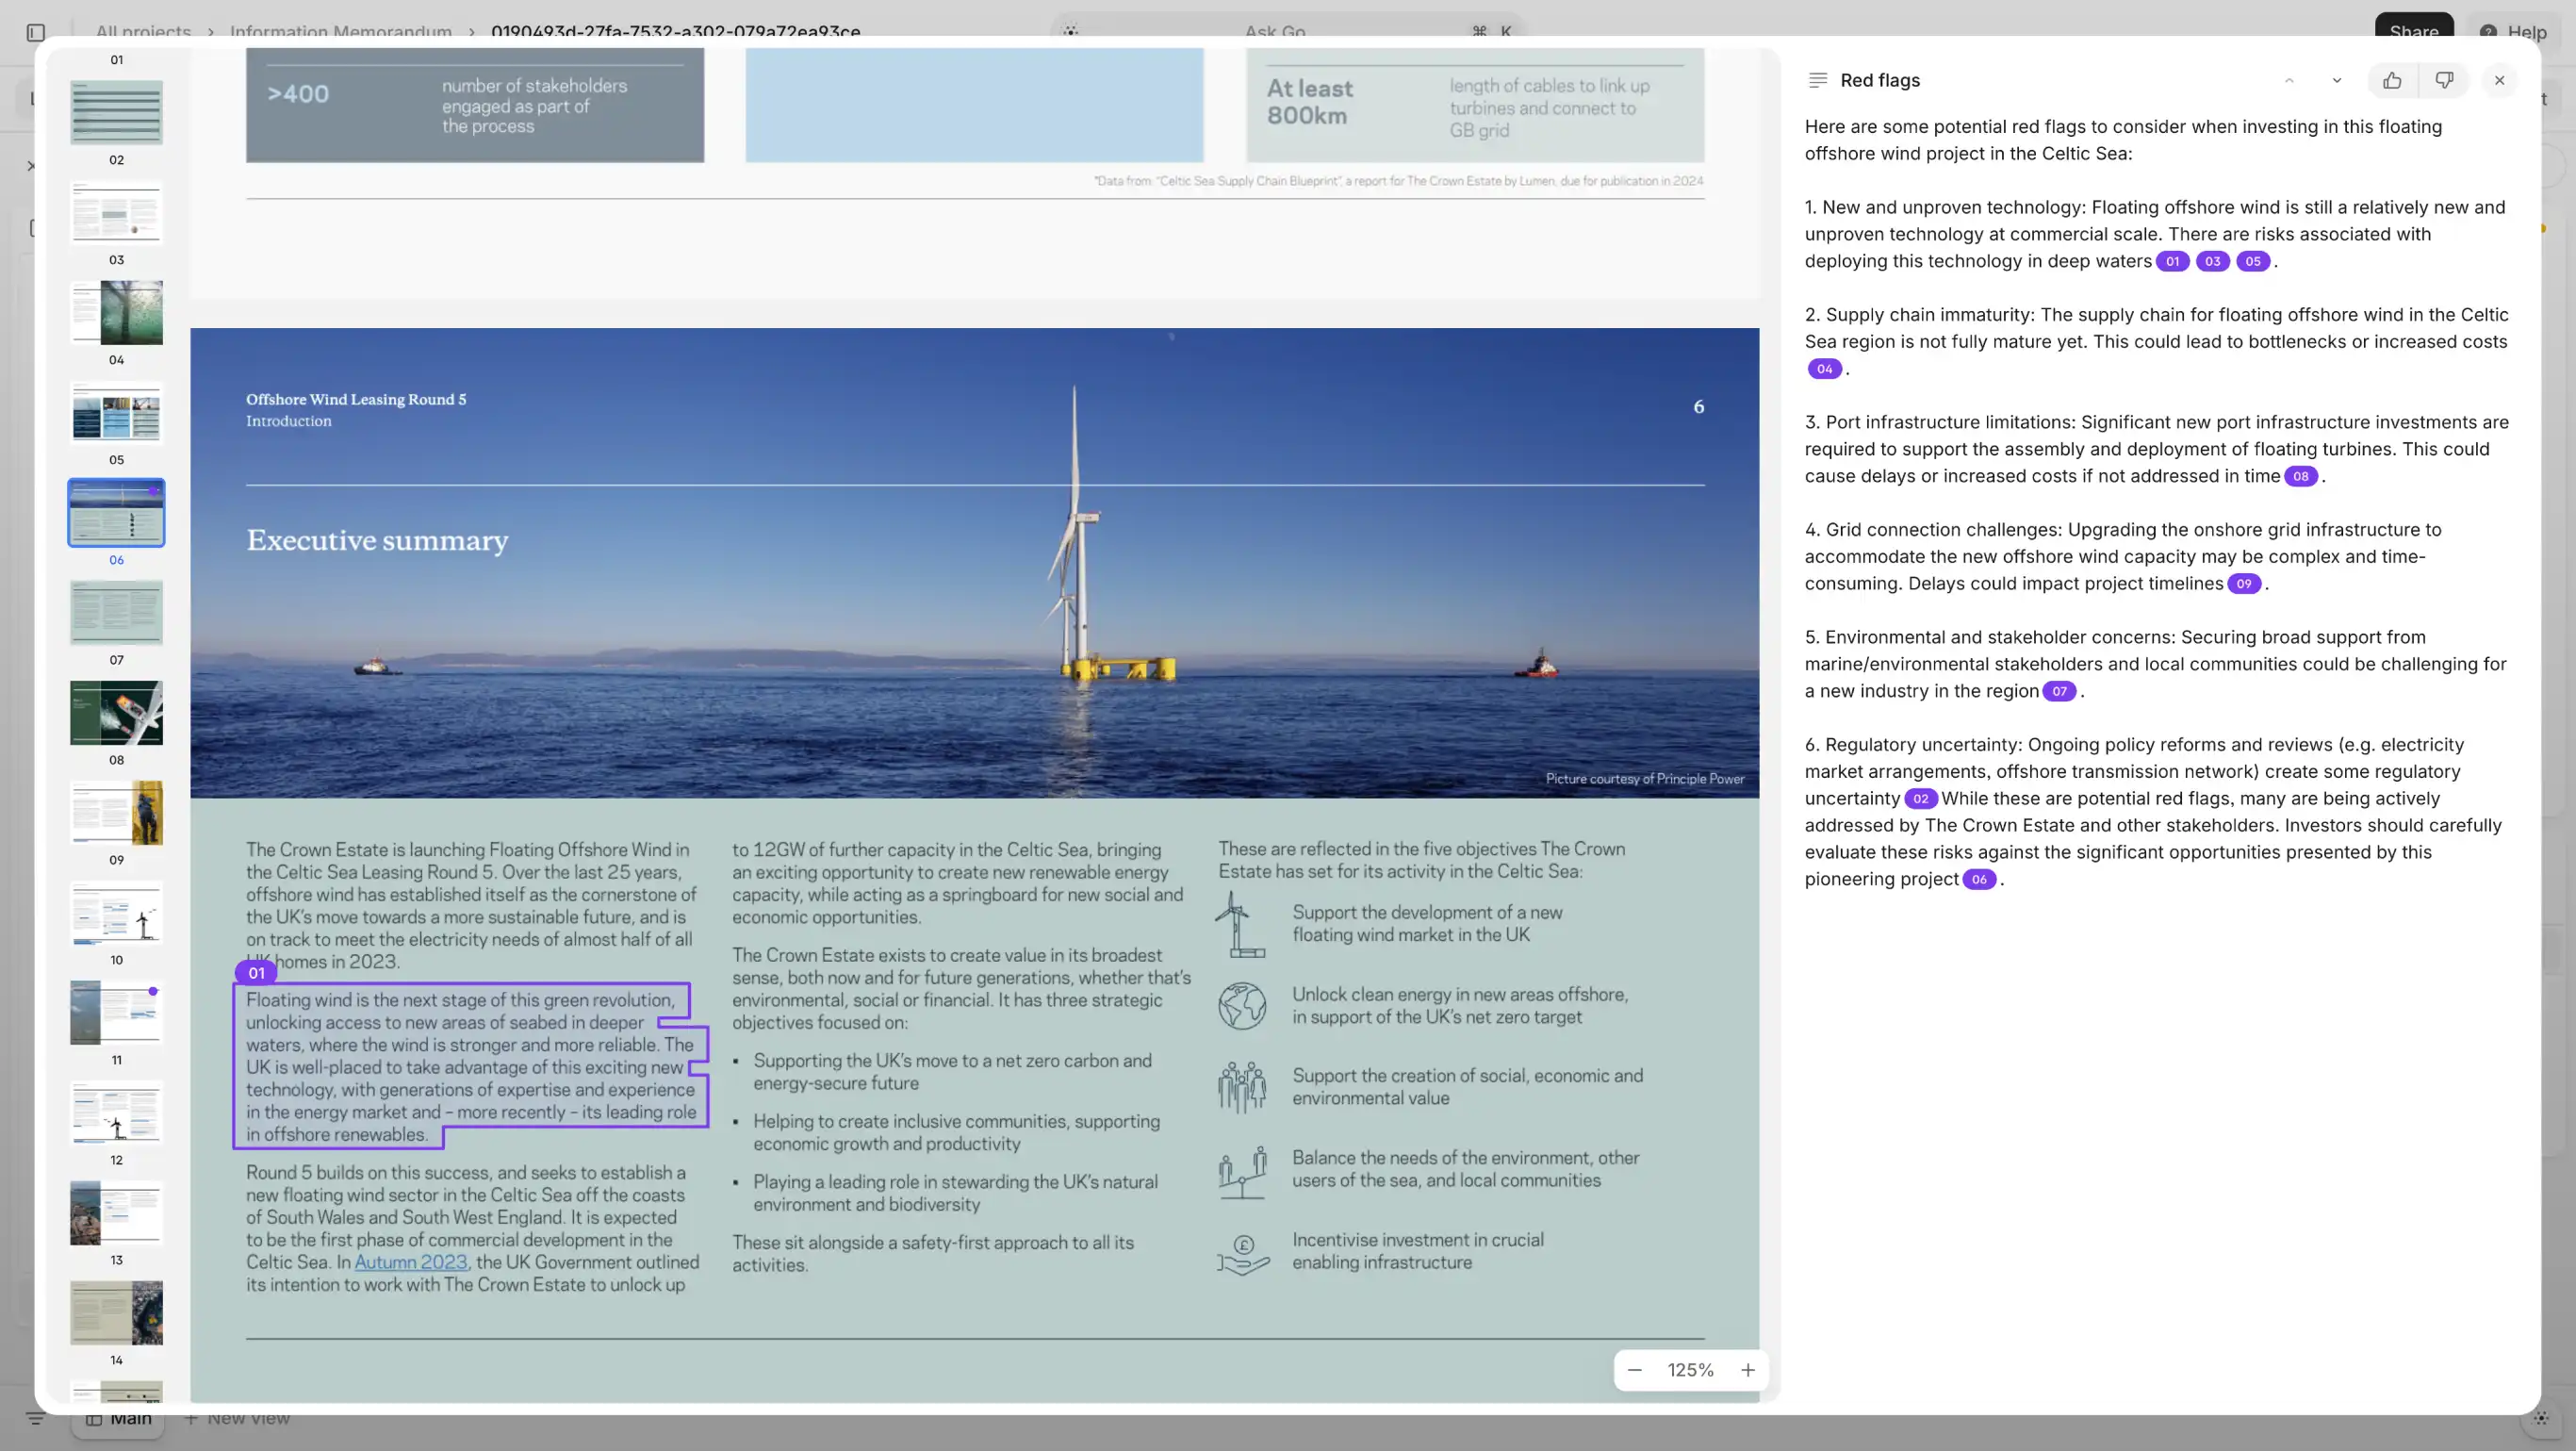
Task: Open page 13 thumbnail
Action: 116,1213
